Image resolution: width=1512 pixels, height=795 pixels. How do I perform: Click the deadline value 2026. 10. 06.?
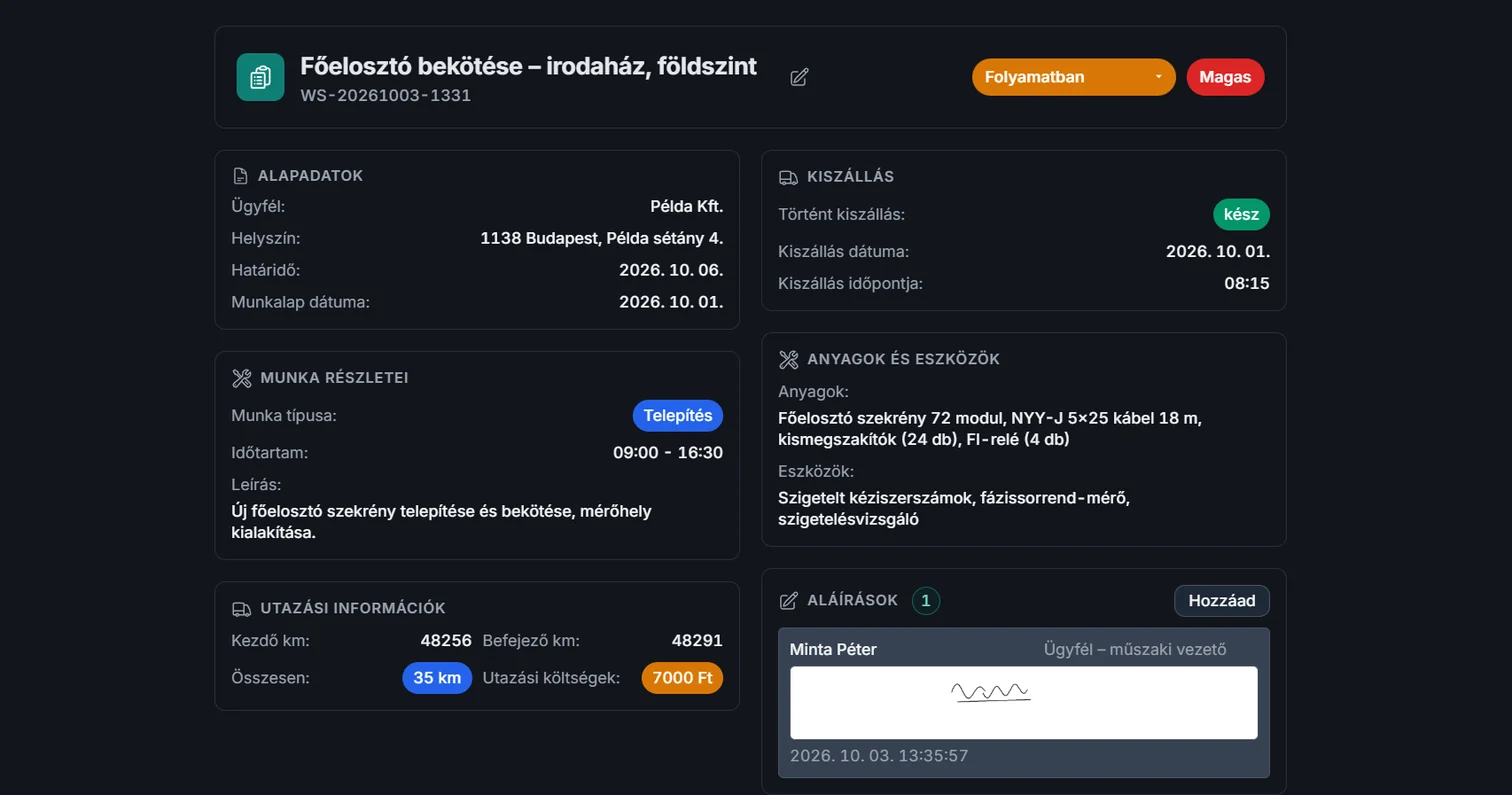pyautogui.click(x=671, y=270)
